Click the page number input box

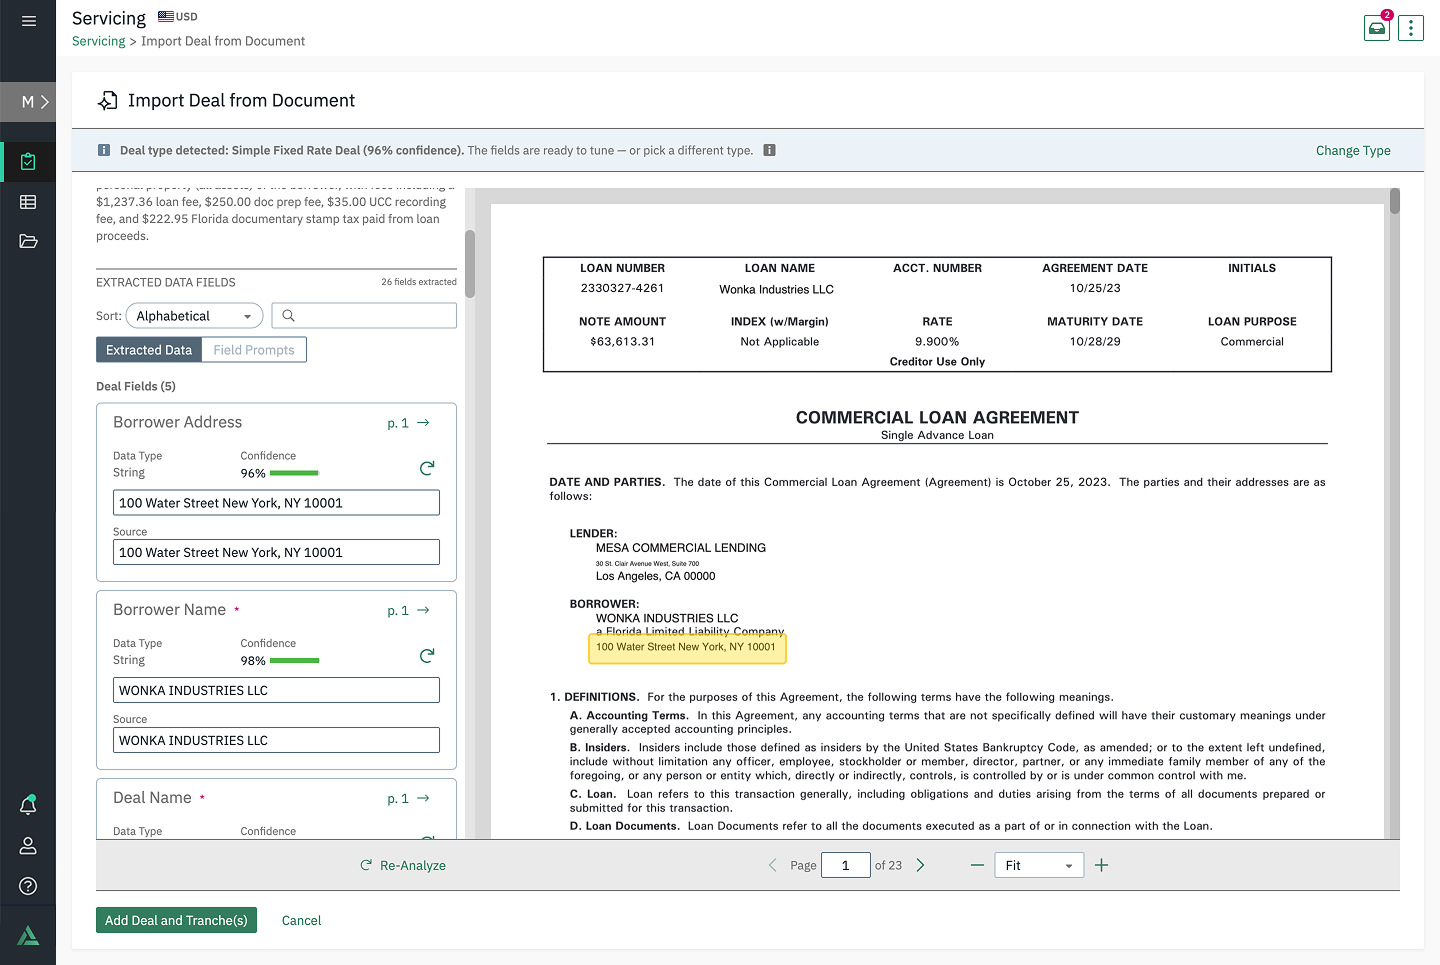[x=845, y=865]
